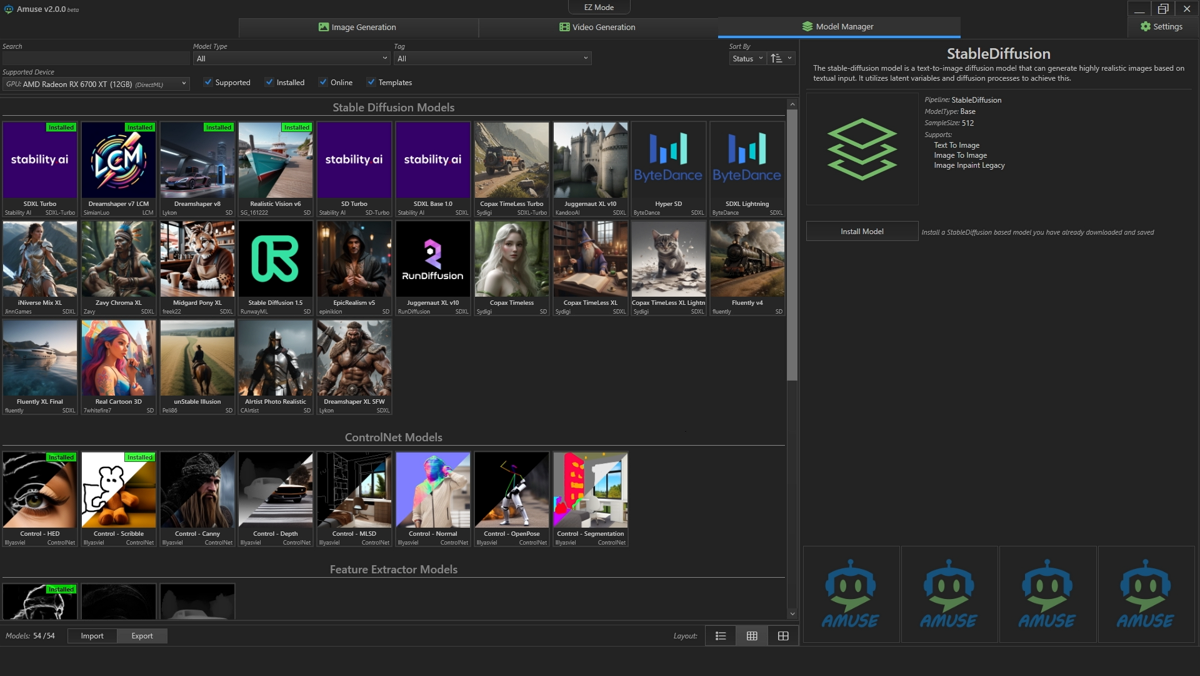Expand the Model Type dropdown
The image size is (1200, 676).
(x=291, y=59)
